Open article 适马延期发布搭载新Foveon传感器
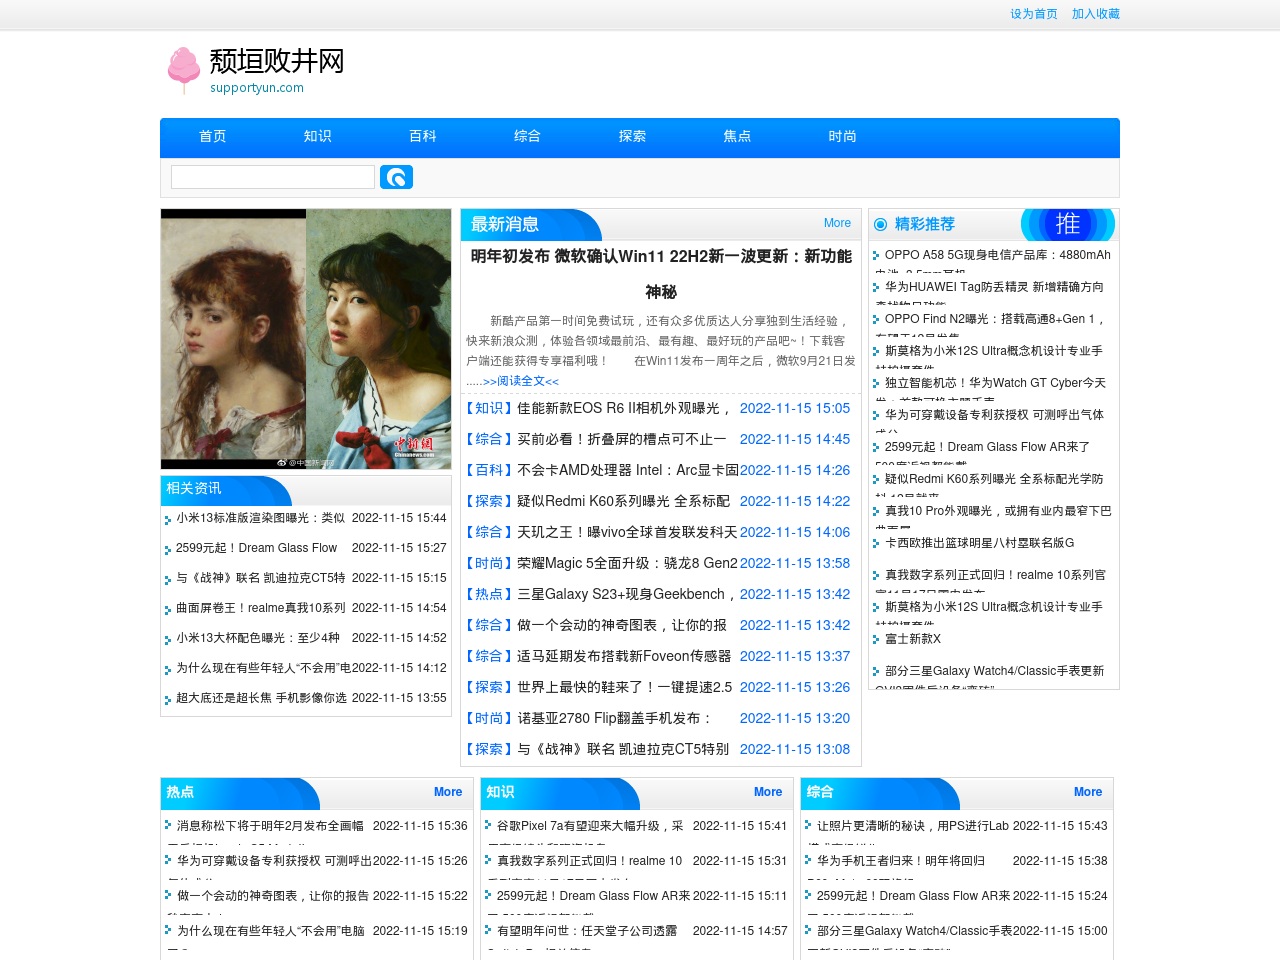 click(x=624, y=656)
